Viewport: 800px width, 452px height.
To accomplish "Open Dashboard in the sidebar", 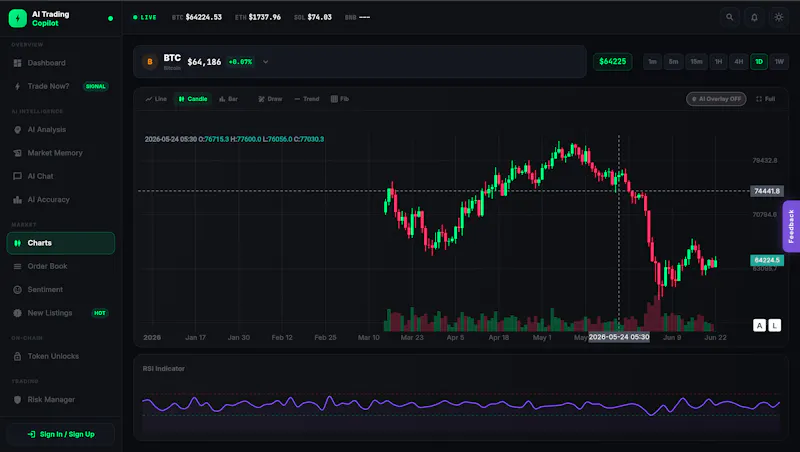I will 61,63.
